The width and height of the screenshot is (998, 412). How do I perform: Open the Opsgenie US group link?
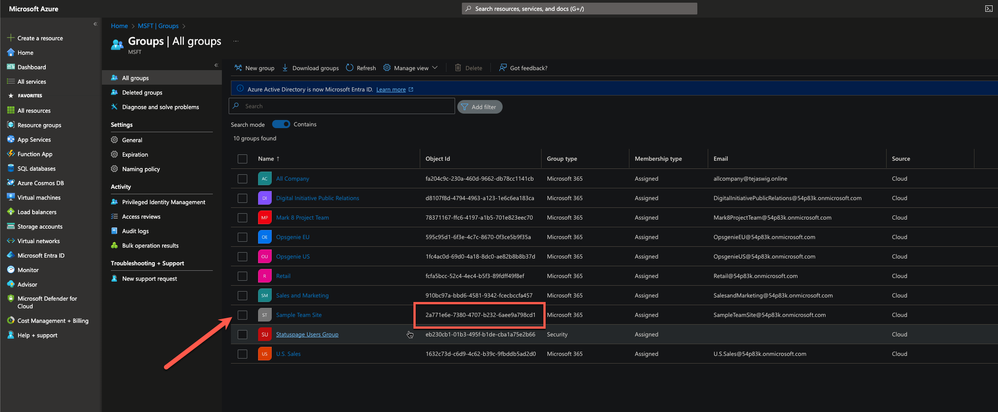click(x=293, y=257)
